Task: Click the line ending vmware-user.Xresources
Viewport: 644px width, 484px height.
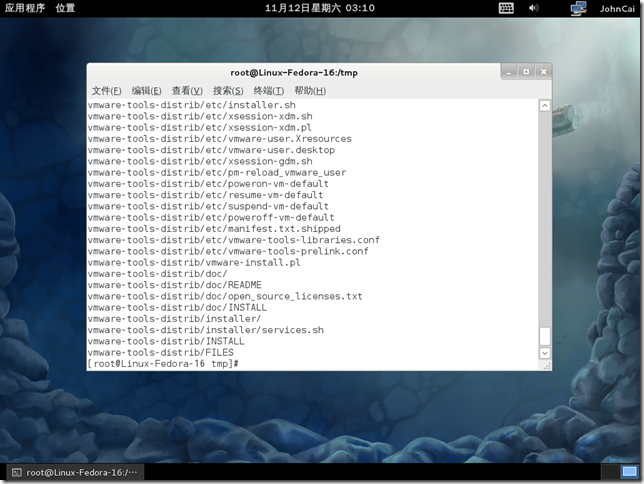Action: coord(220,139)
